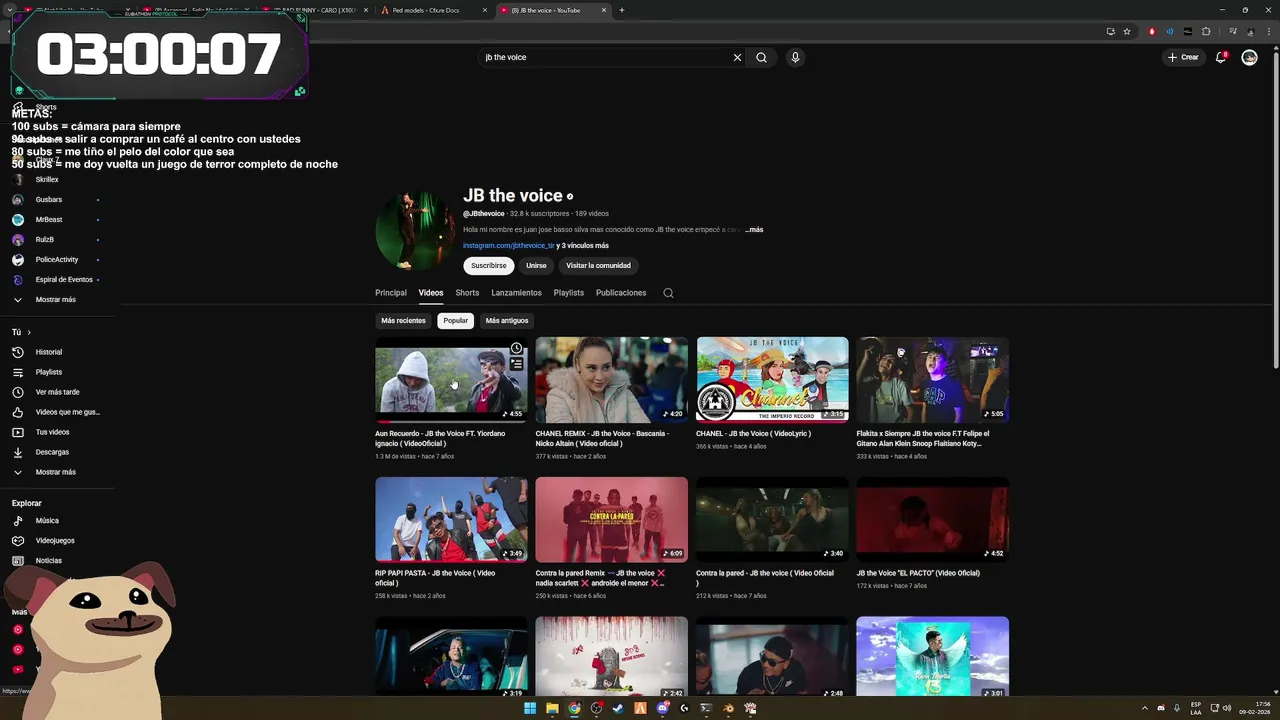The height and width of the screenshot is (720, 1280).
Task: Expand channel description with ...más
Action: 754,230
